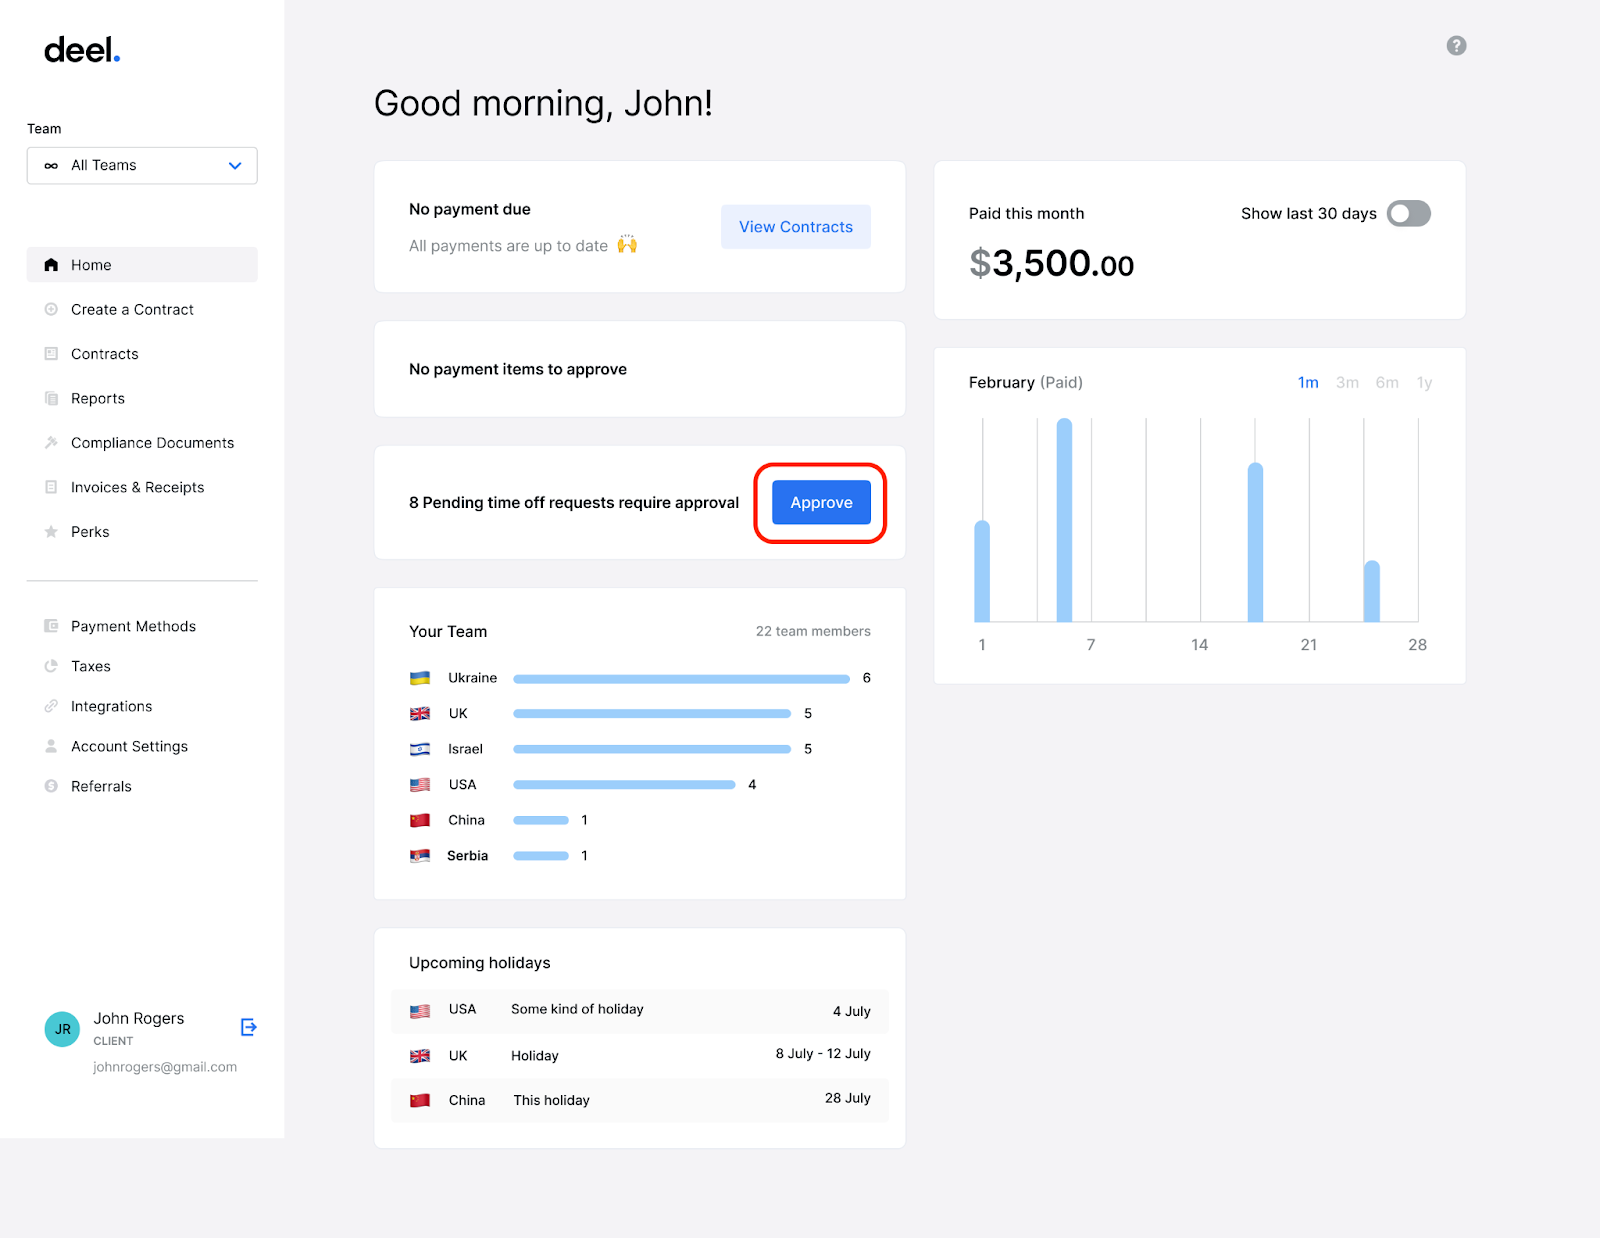Click the JR avatar circle
This screenshot has width=1600, height=1238.
62,1029
